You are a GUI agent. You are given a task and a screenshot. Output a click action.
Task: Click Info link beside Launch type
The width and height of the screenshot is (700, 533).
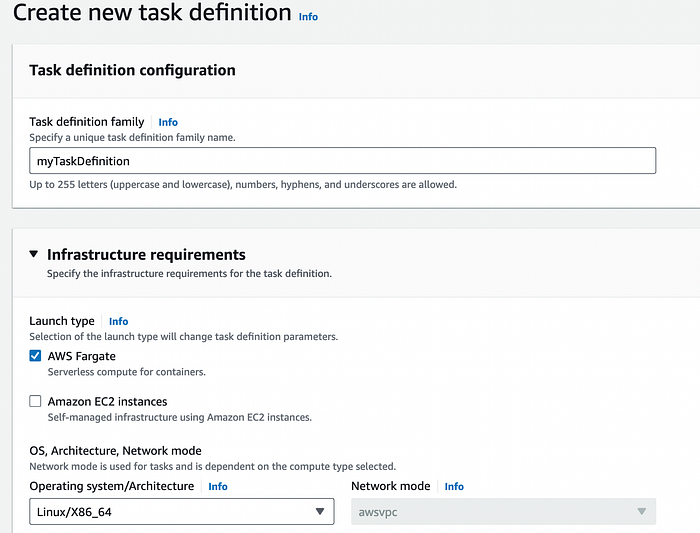click(118, 321)
